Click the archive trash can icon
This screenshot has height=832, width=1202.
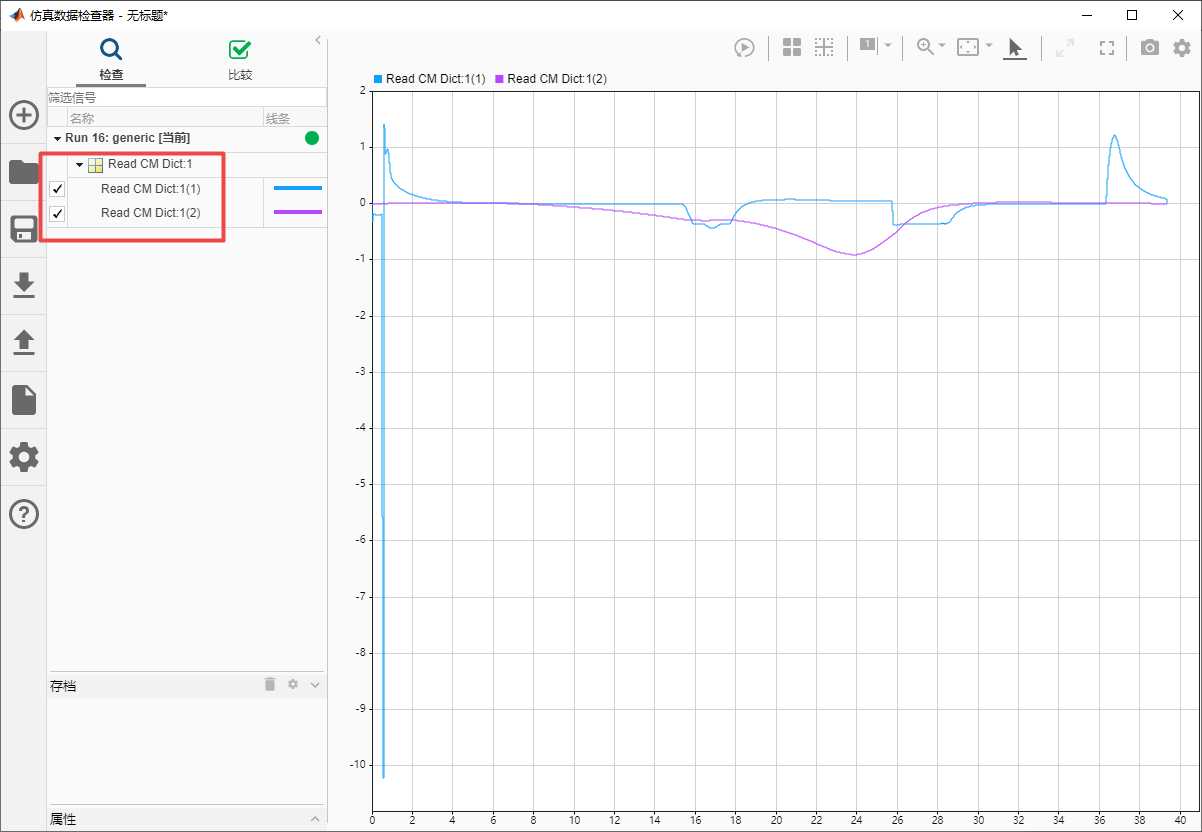[x=270, y=684]
